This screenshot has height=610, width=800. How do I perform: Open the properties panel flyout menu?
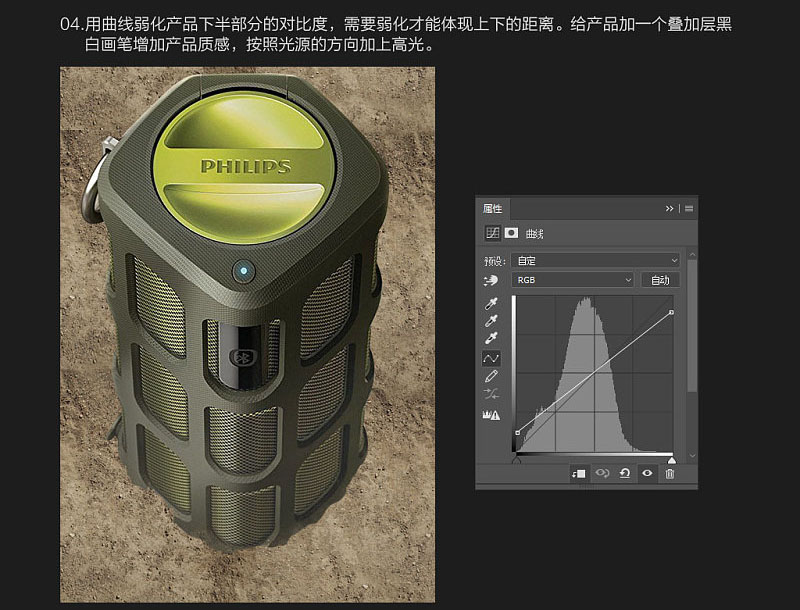(689, 208)
